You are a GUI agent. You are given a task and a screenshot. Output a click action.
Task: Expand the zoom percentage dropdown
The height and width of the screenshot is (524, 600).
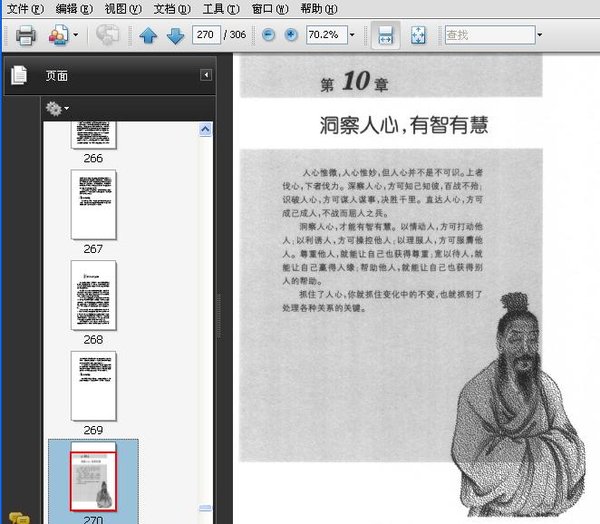[352, 35]
